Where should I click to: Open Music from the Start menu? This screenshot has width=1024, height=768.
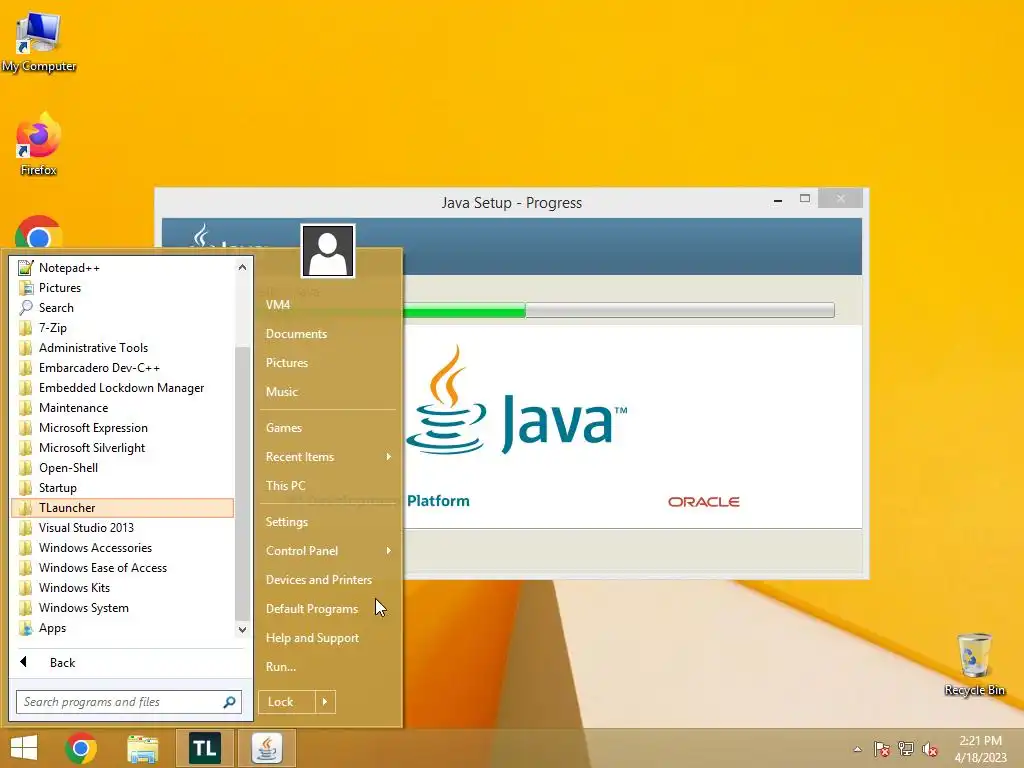coord(328,392)
